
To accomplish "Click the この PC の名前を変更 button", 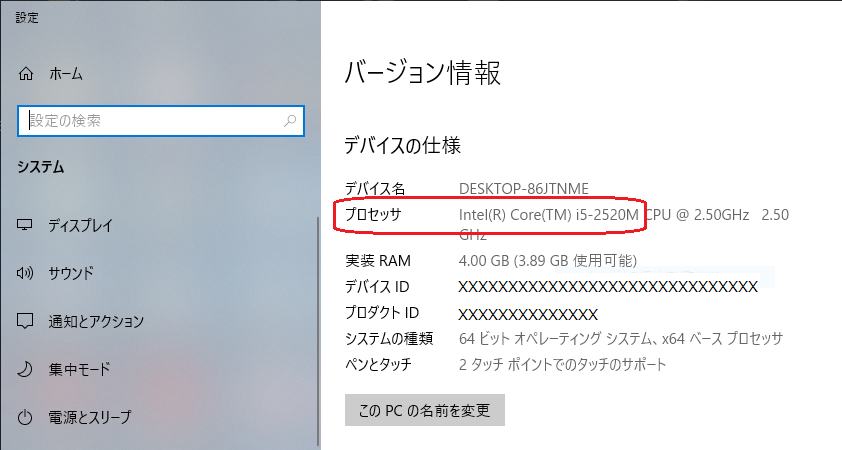I will [x=425, y=410].
